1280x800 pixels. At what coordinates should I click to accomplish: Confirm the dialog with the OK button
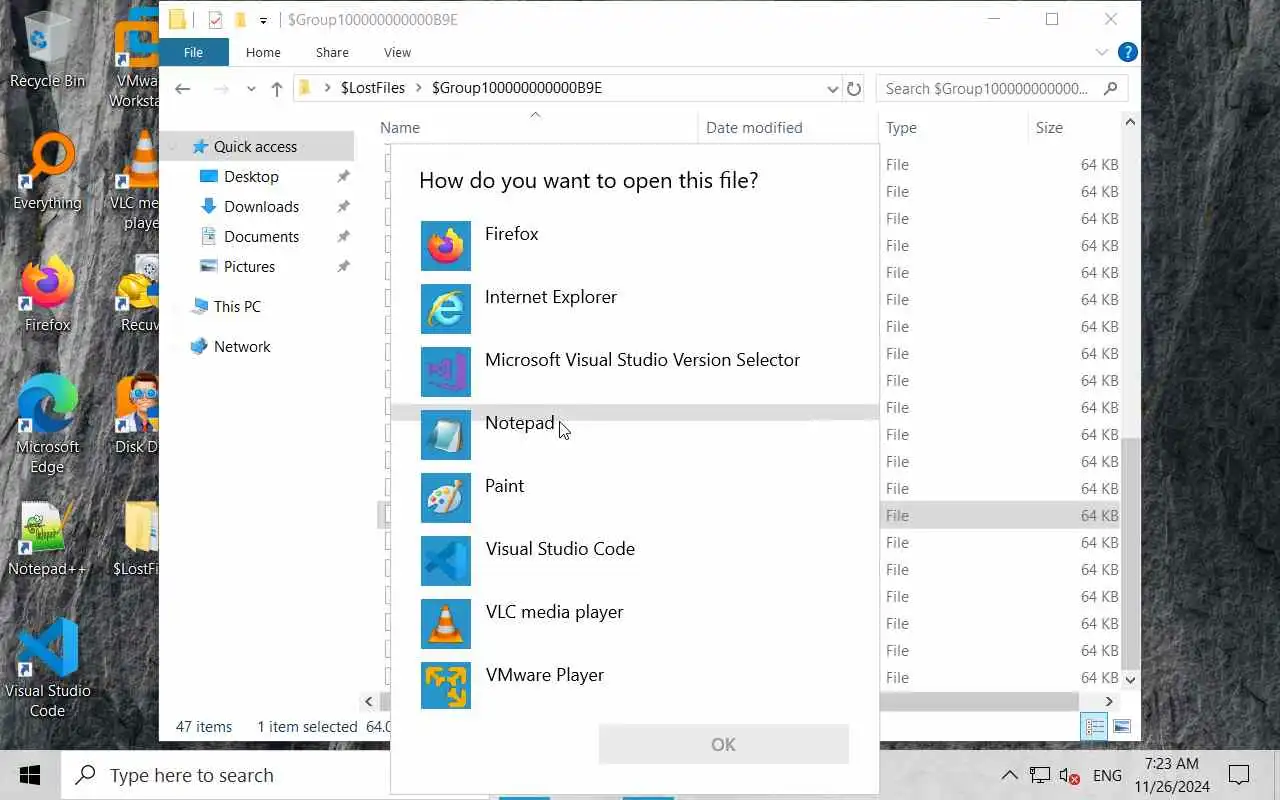723,744
